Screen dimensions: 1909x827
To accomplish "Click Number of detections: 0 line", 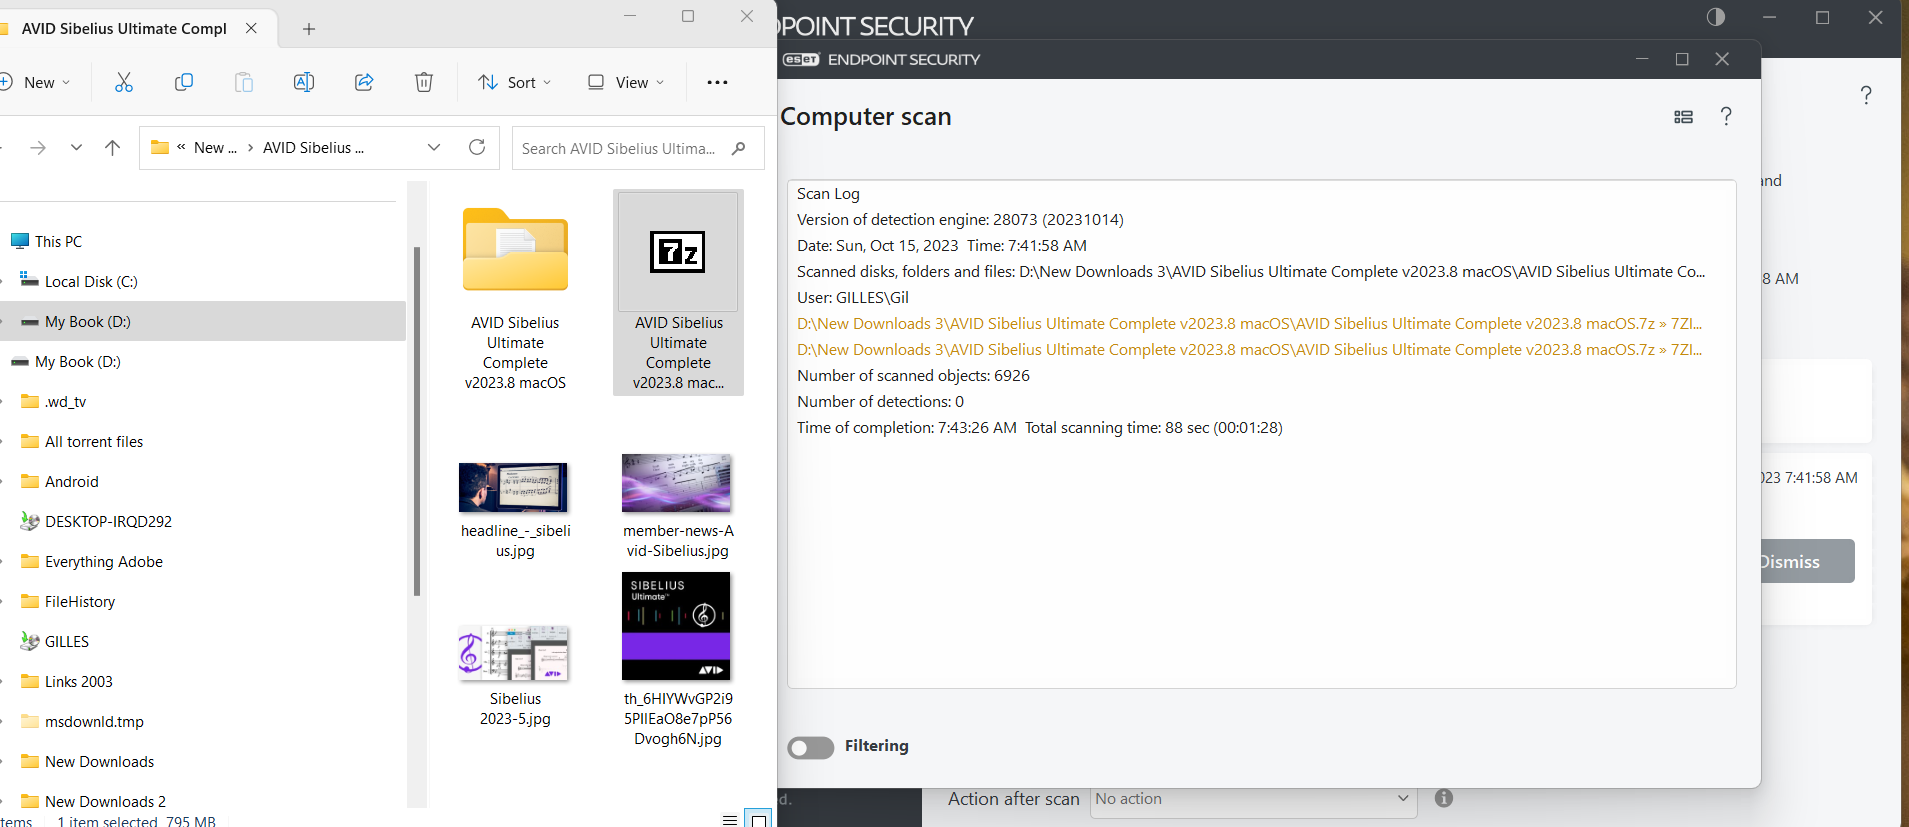I will coord(880,401).
